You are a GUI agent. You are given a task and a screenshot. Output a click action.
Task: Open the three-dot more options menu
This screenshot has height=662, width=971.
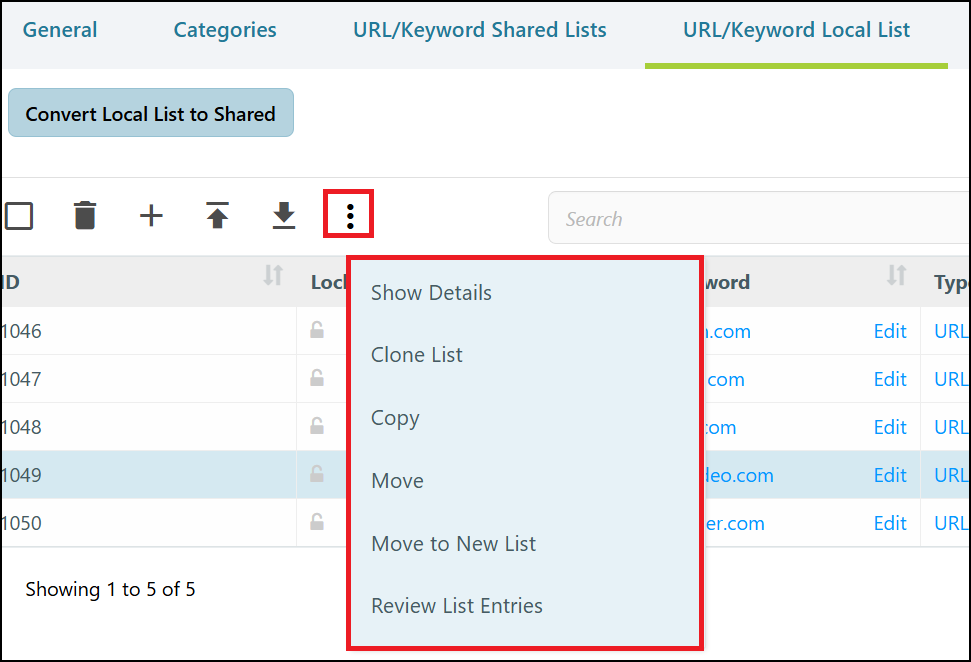349,216
